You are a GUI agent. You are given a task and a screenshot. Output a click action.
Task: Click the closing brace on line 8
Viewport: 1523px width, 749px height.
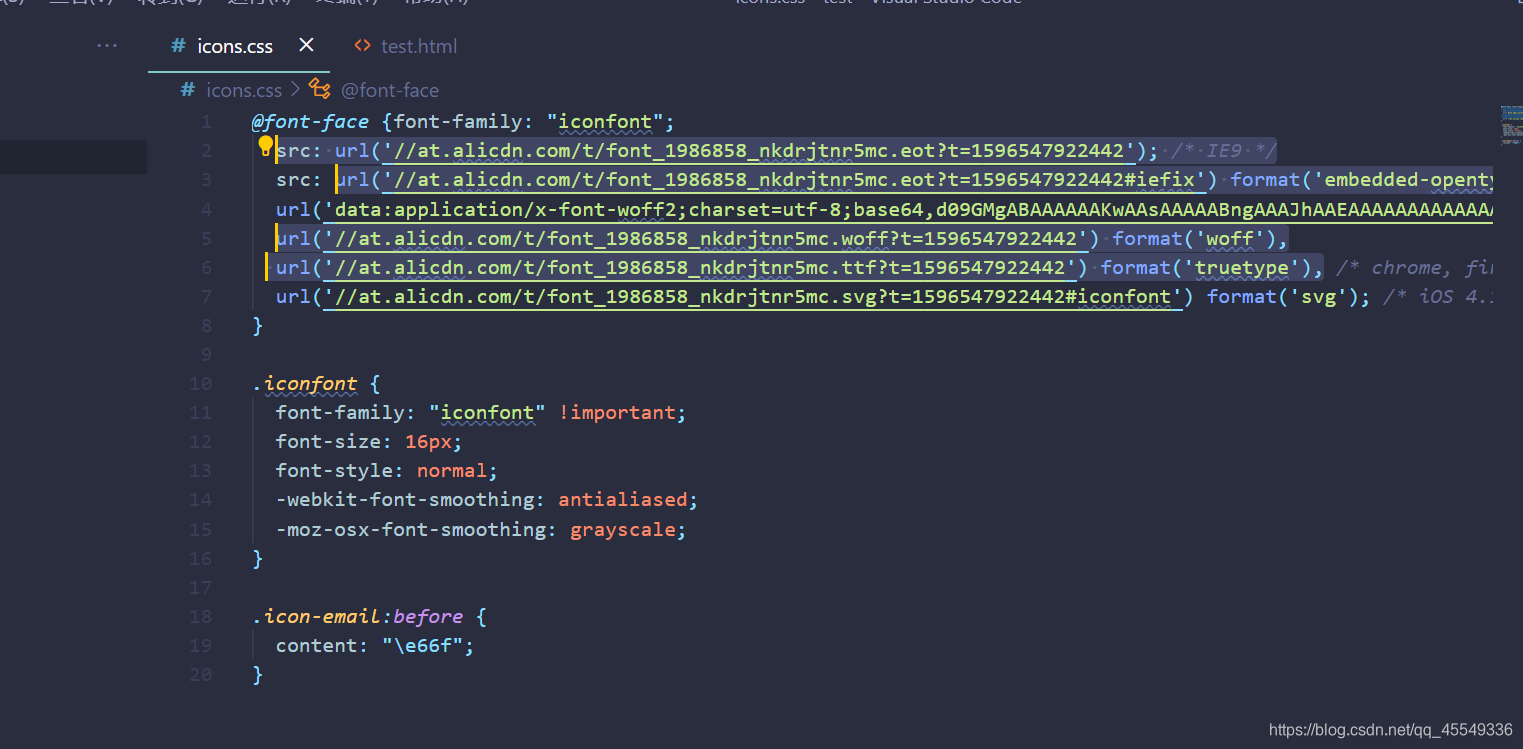coord(258,325)
